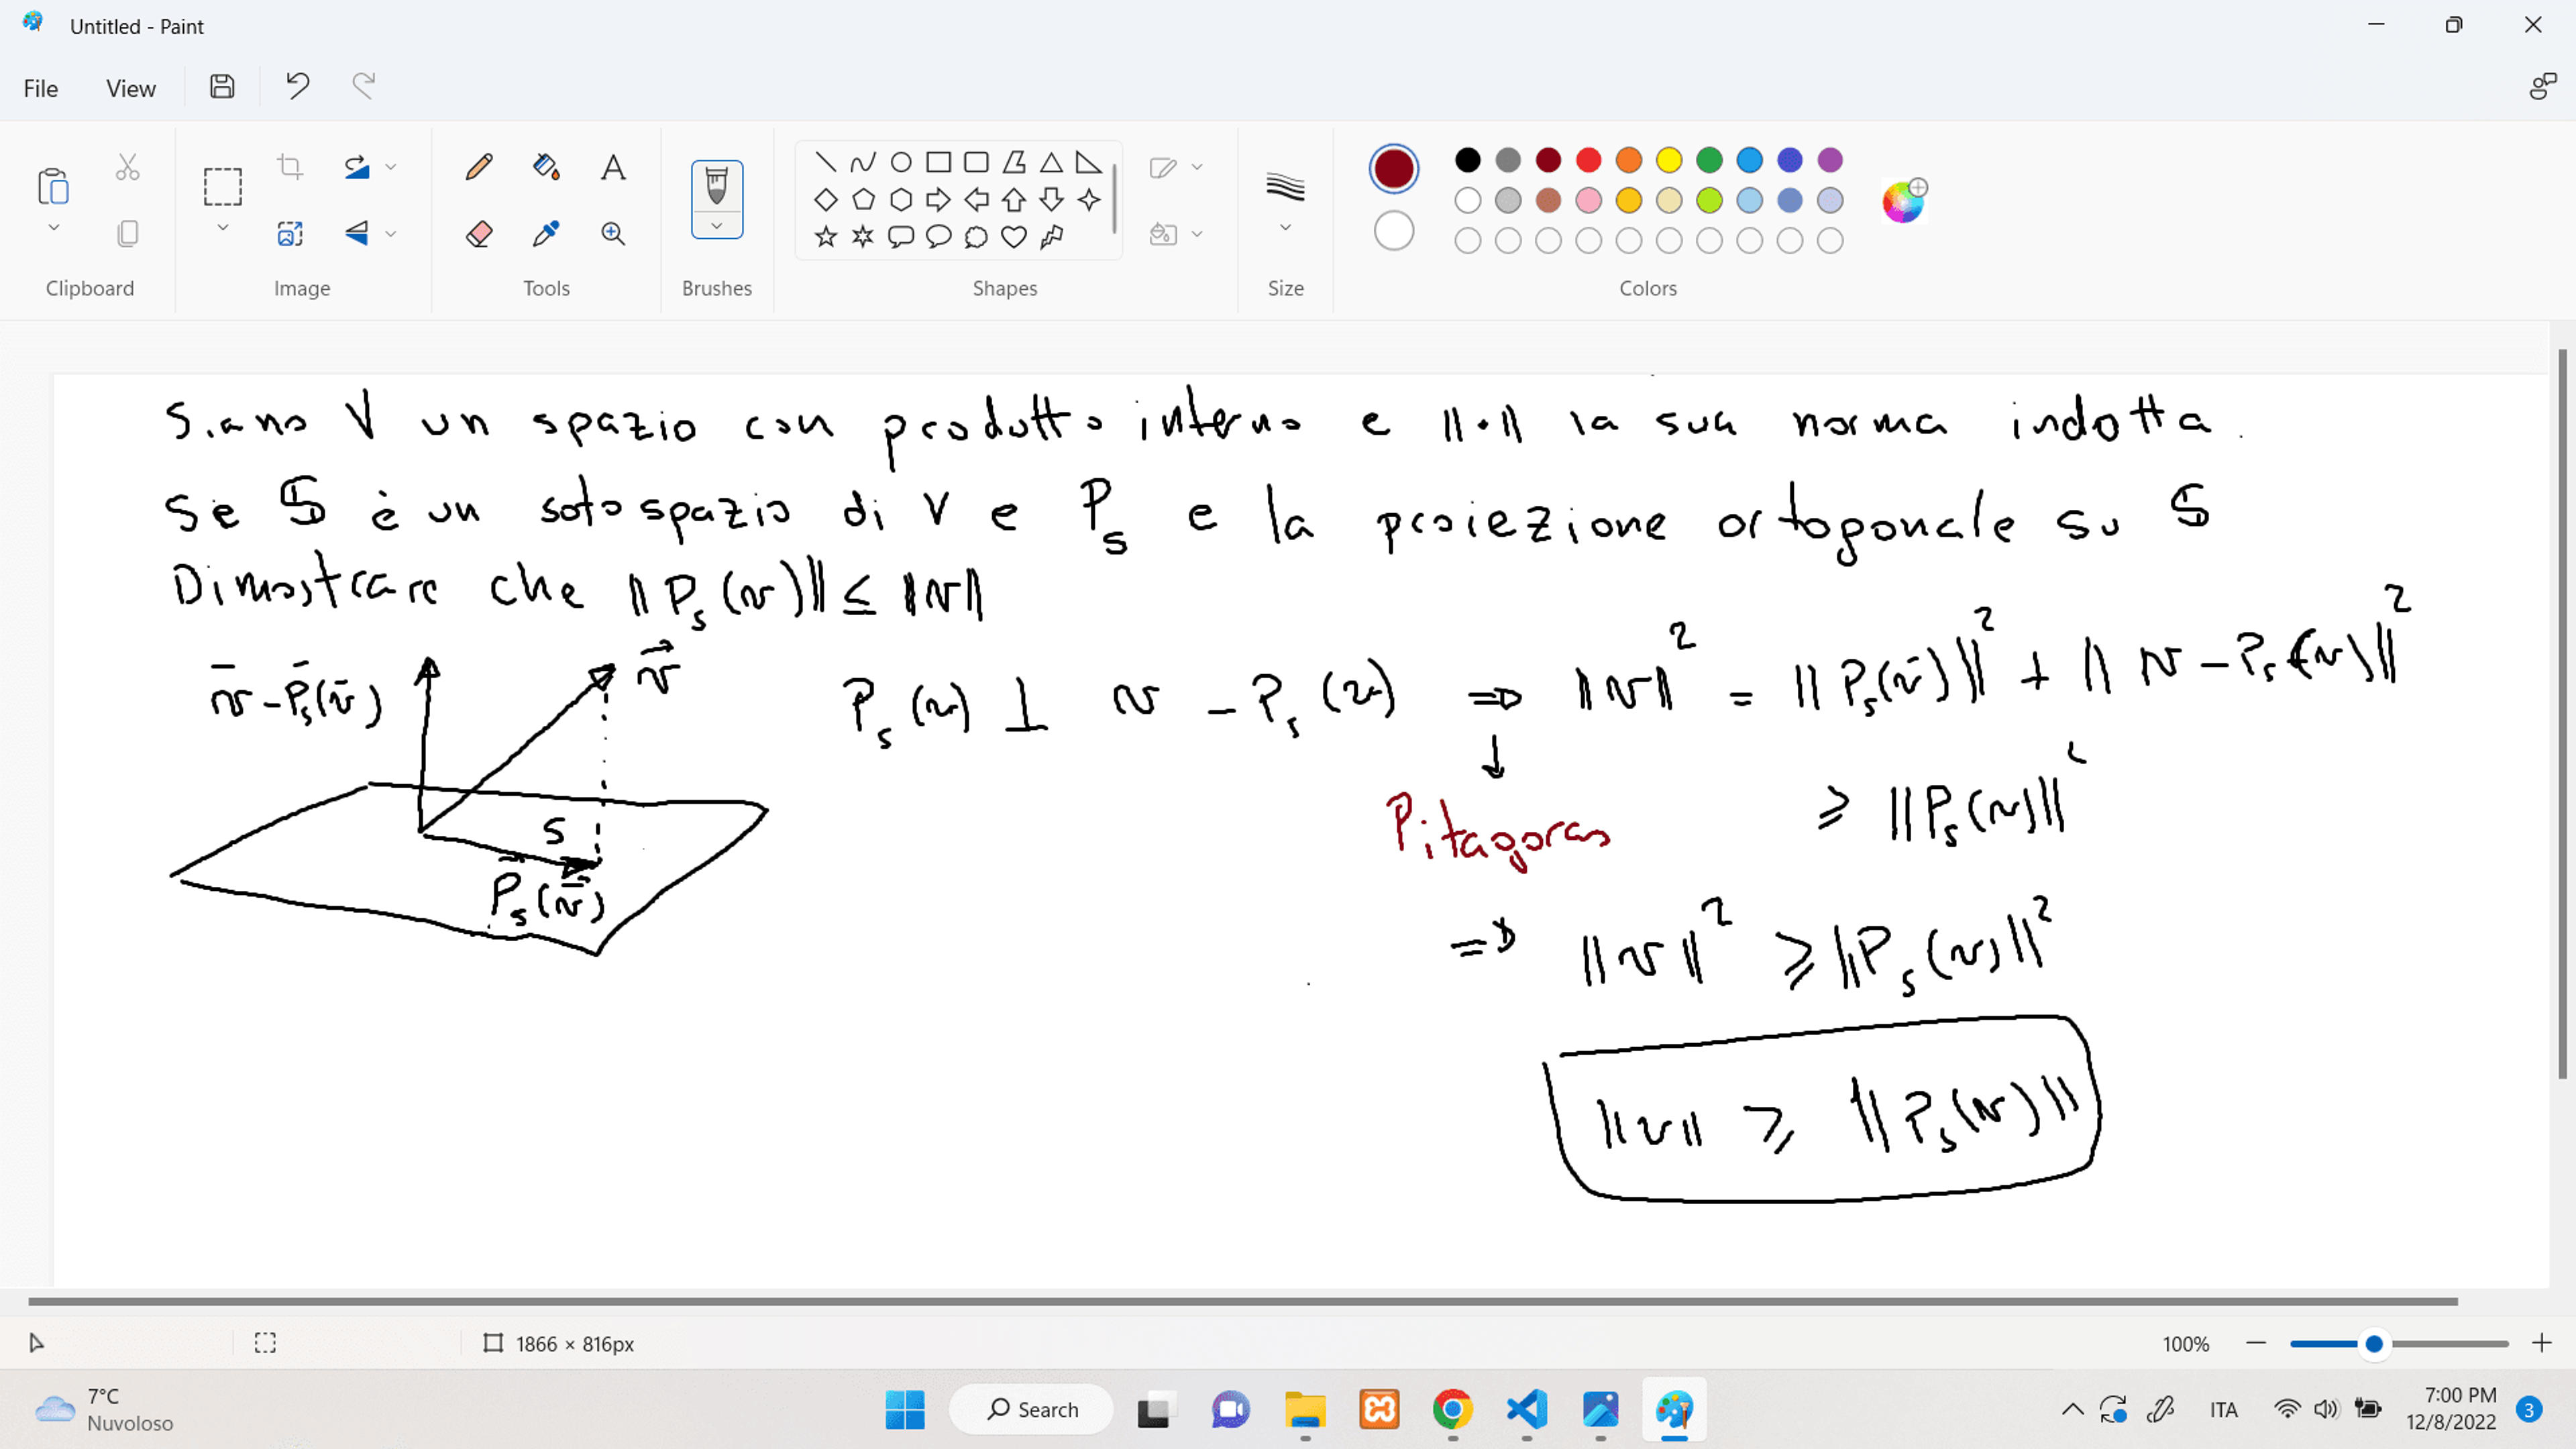Open the Windows Start menu

click(x=905, y=1409)
